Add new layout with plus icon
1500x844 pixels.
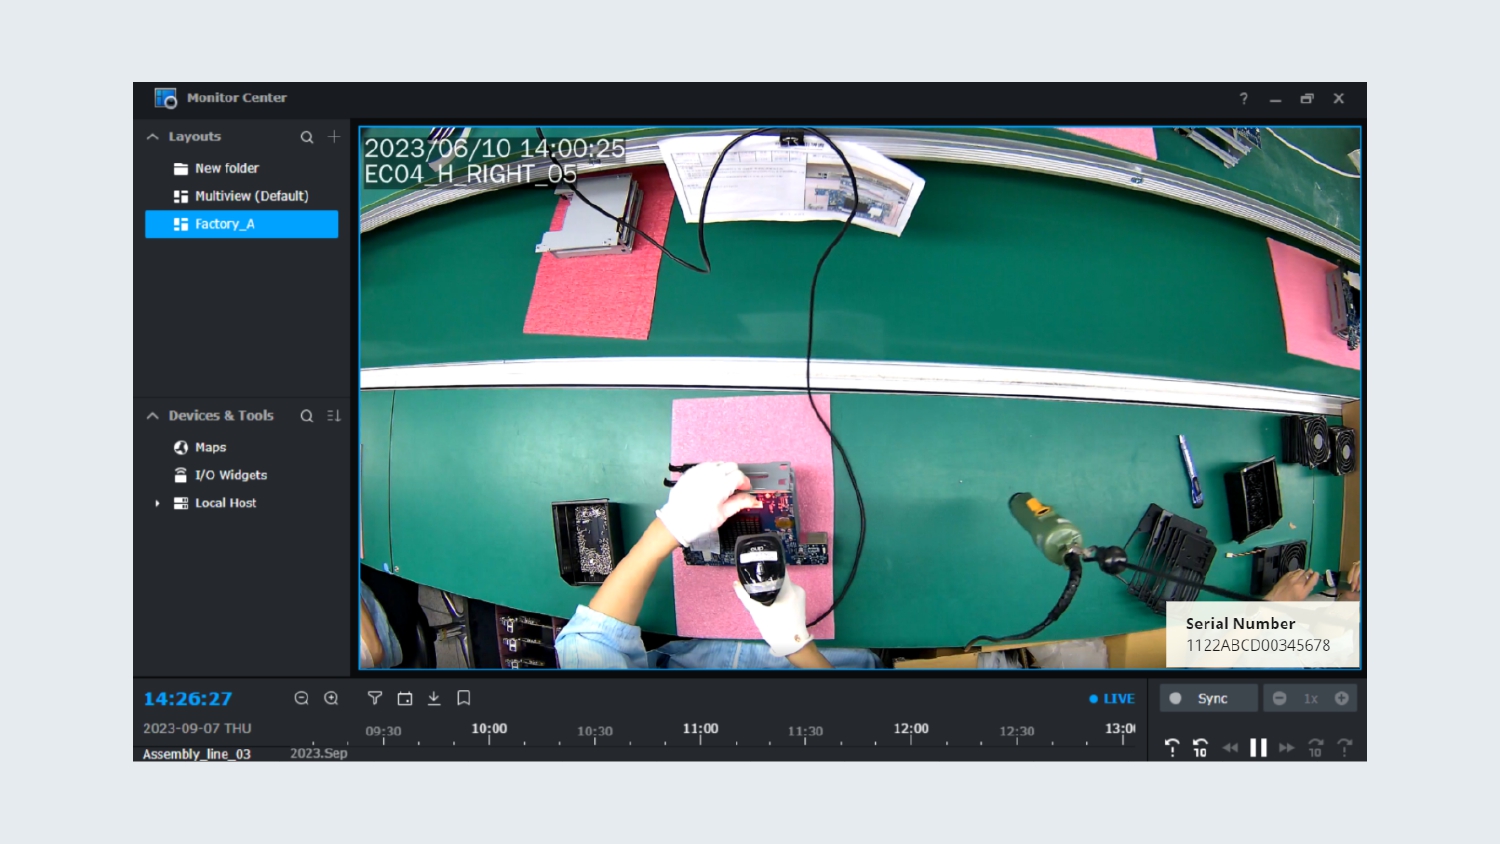tap(334, 136)
